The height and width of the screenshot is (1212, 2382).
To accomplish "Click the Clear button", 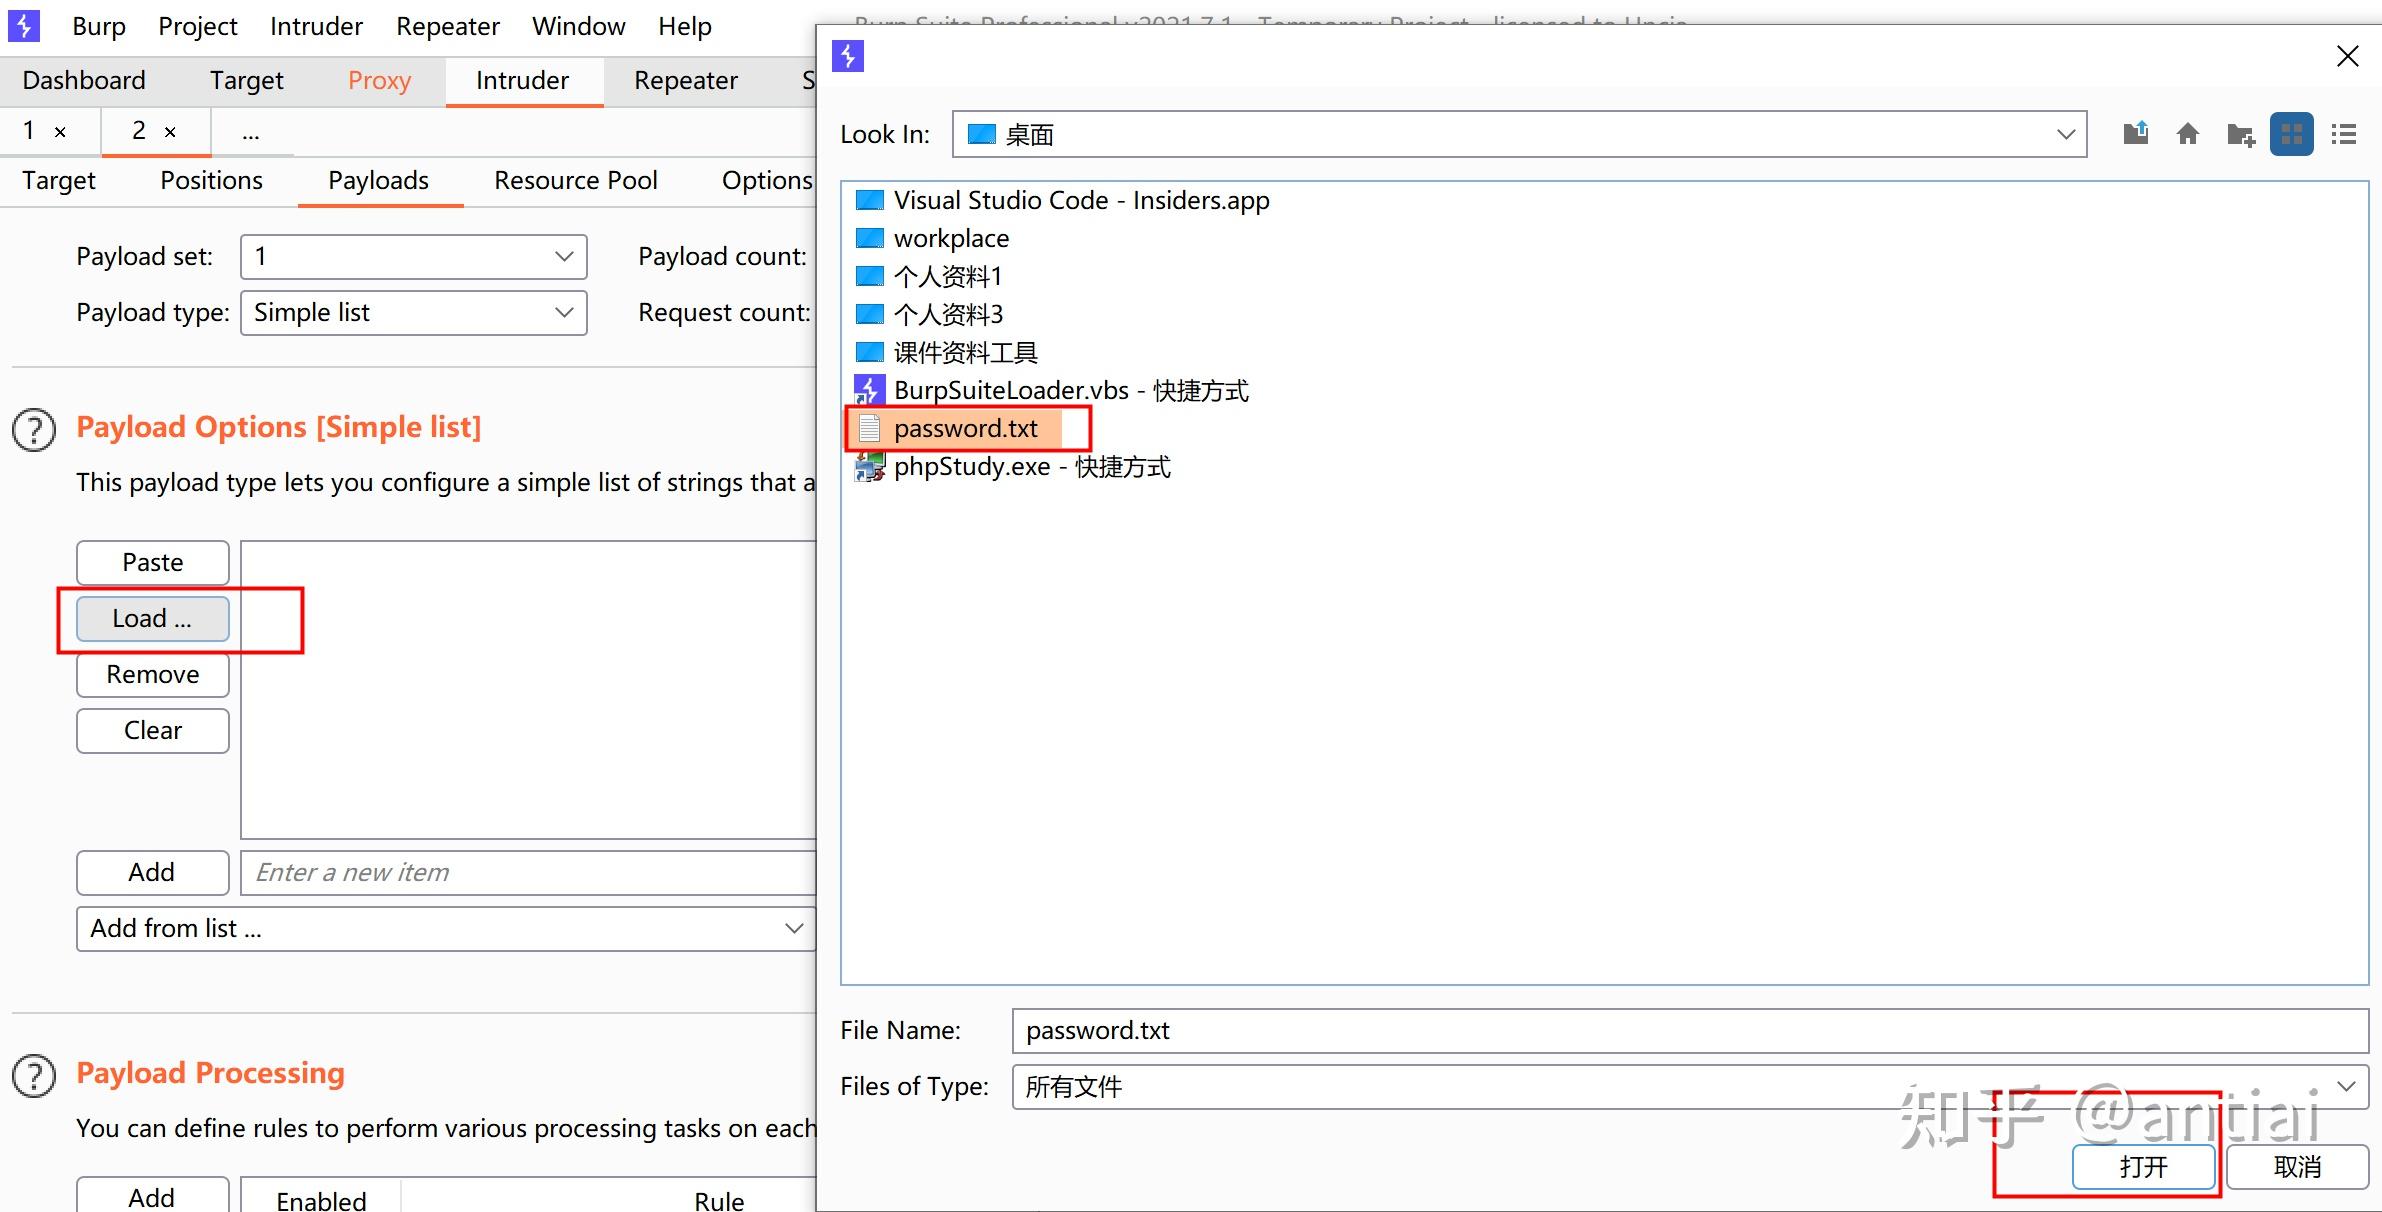I will coord(153,731).
